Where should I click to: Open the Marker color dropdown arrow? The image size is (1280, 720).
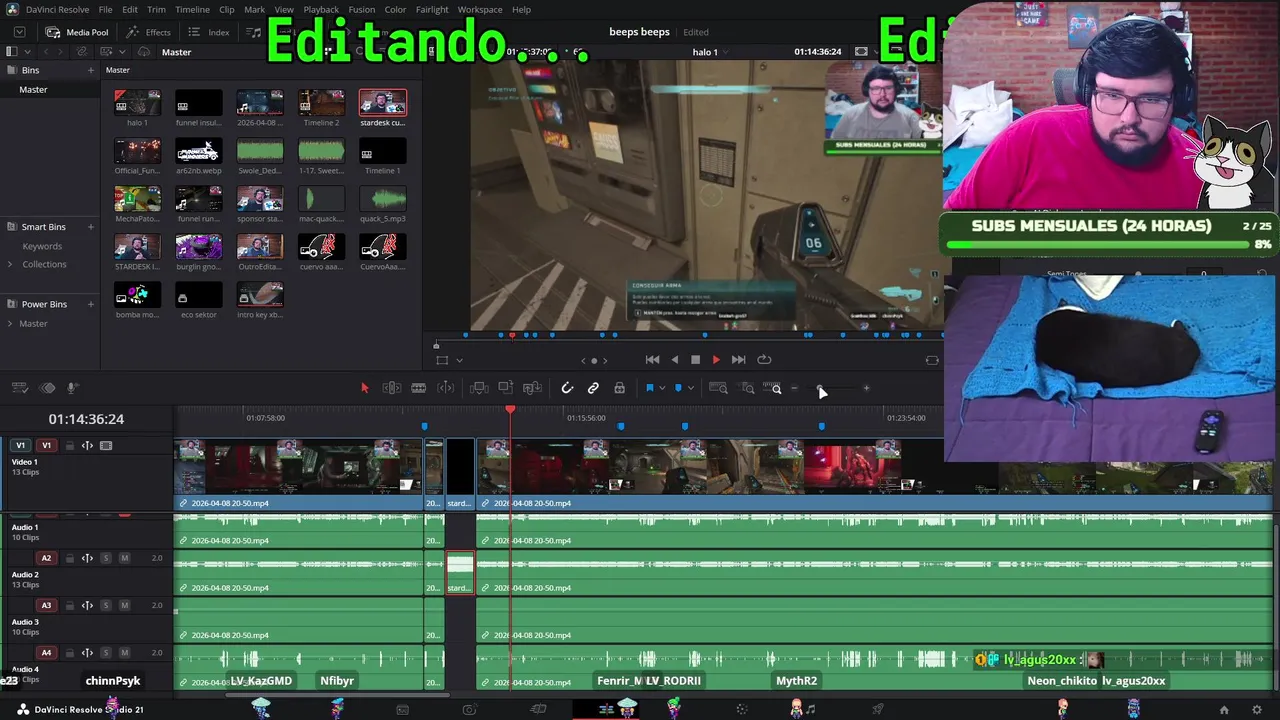click(690, 388)
